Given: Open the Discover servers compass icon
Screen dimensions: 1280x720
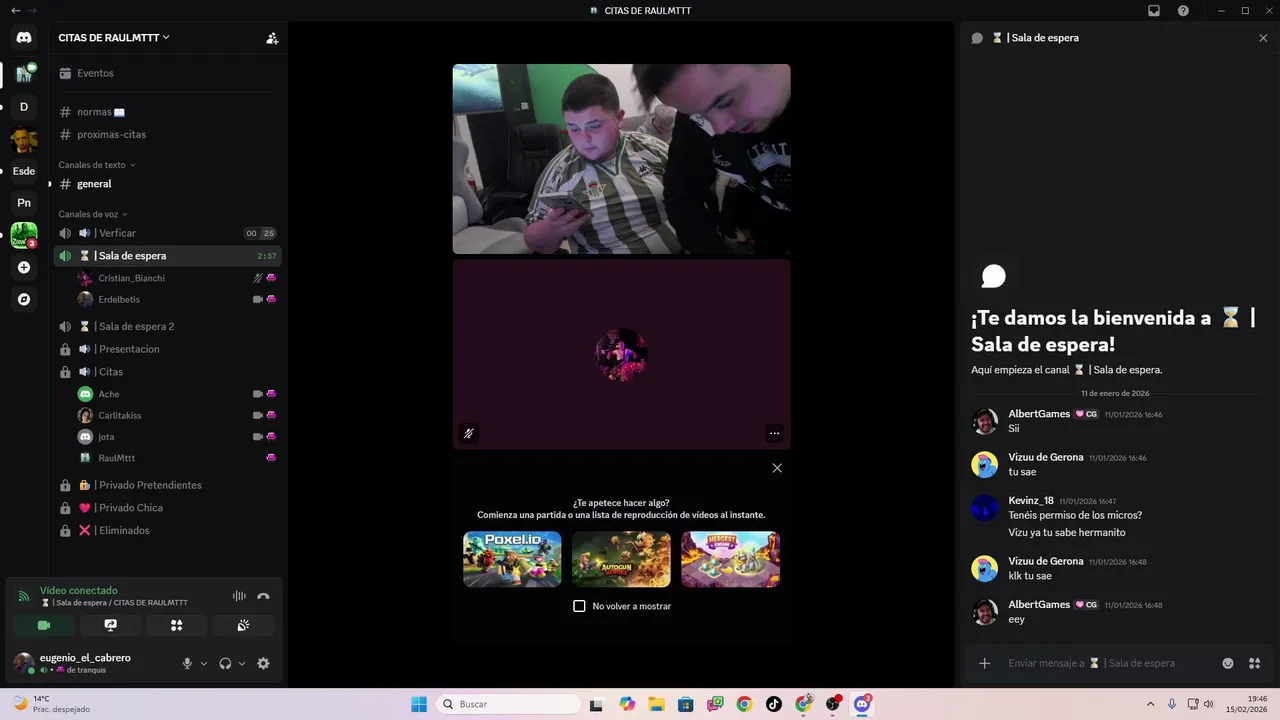Looking at the screenshot, I should (x=24, y=299).
